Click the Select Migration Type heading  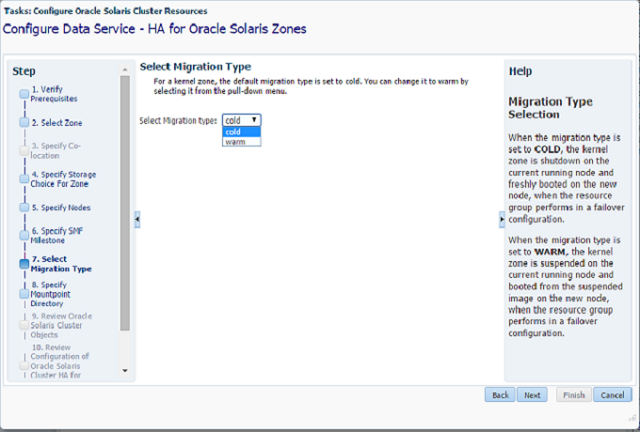point(195,67)
